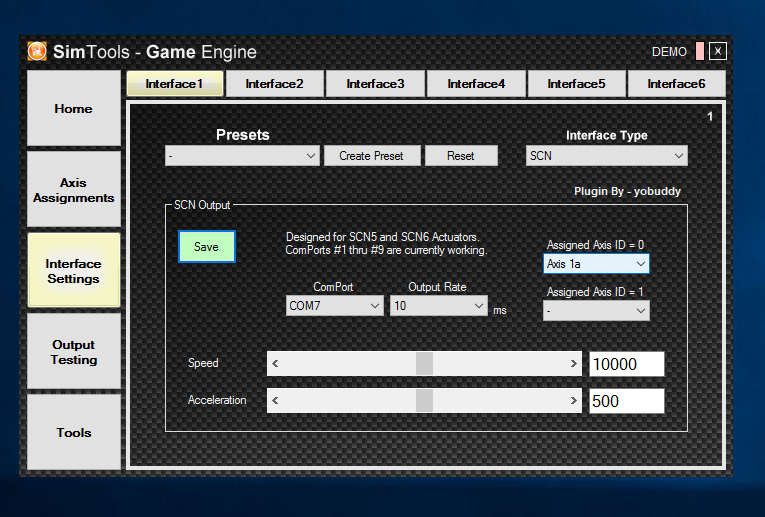Close the SimTools Game Engine window
The width and height of the screenshot is (765, 517).
click(x=718, y=51)
